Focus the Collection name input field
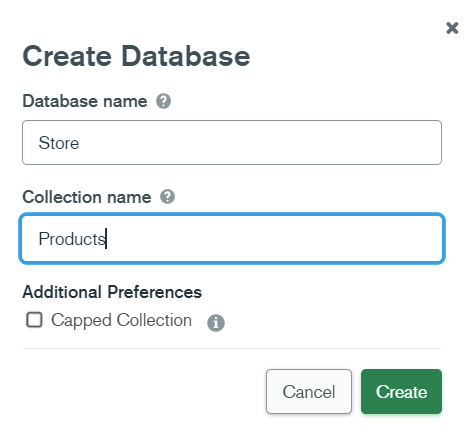Viewport: 471px width, 436px height. click(x=232, y=239)
